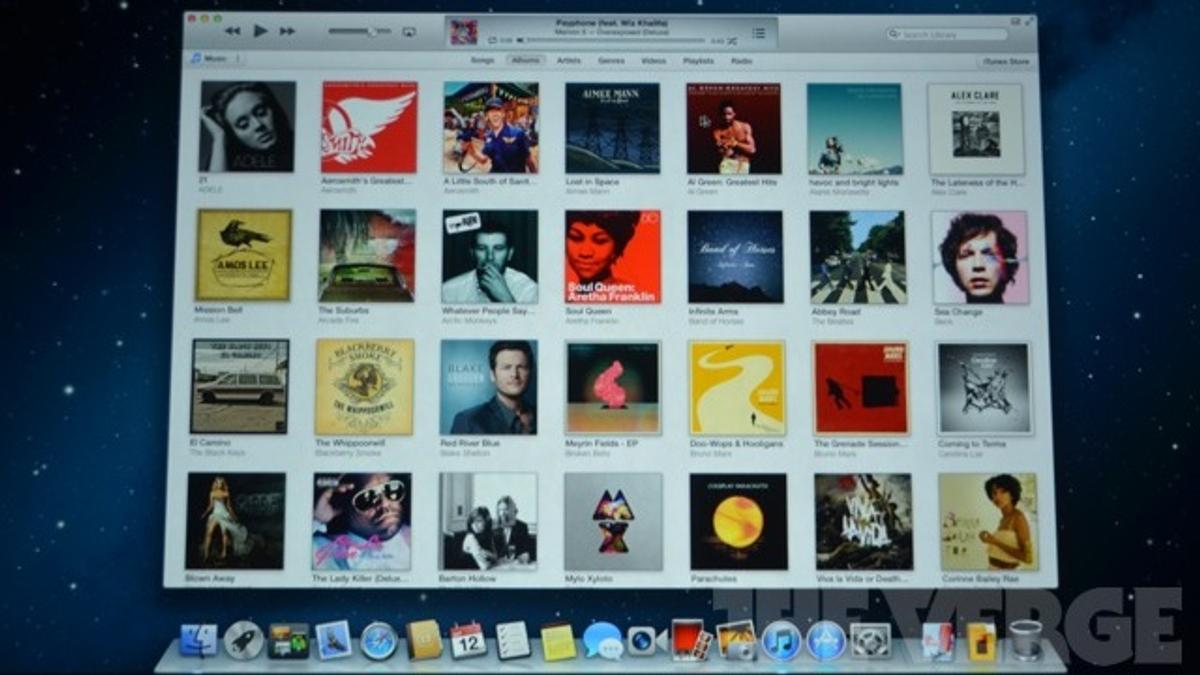Select Aimee Mann Lost in Space cover

[x=612, y=128]
